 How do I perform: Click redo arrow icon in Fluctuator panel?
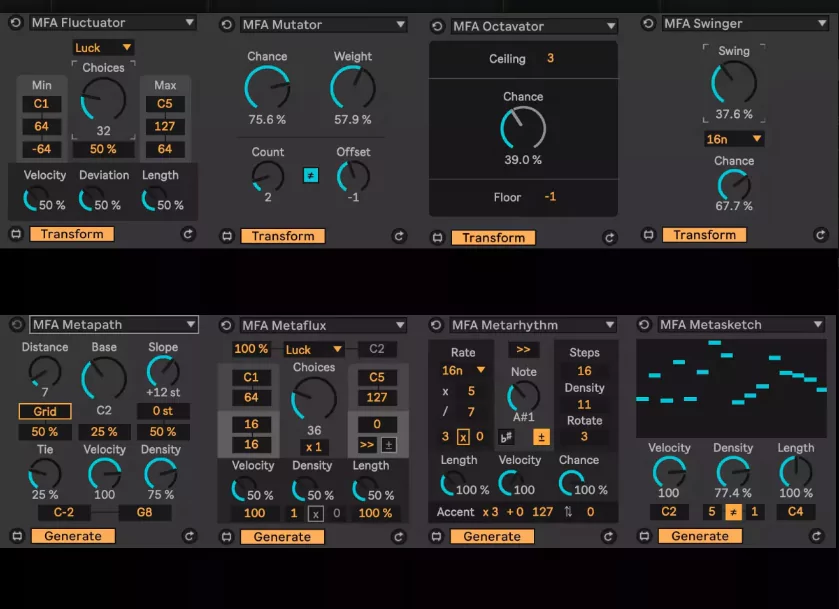pyautogui.click(x=188, y=234)
